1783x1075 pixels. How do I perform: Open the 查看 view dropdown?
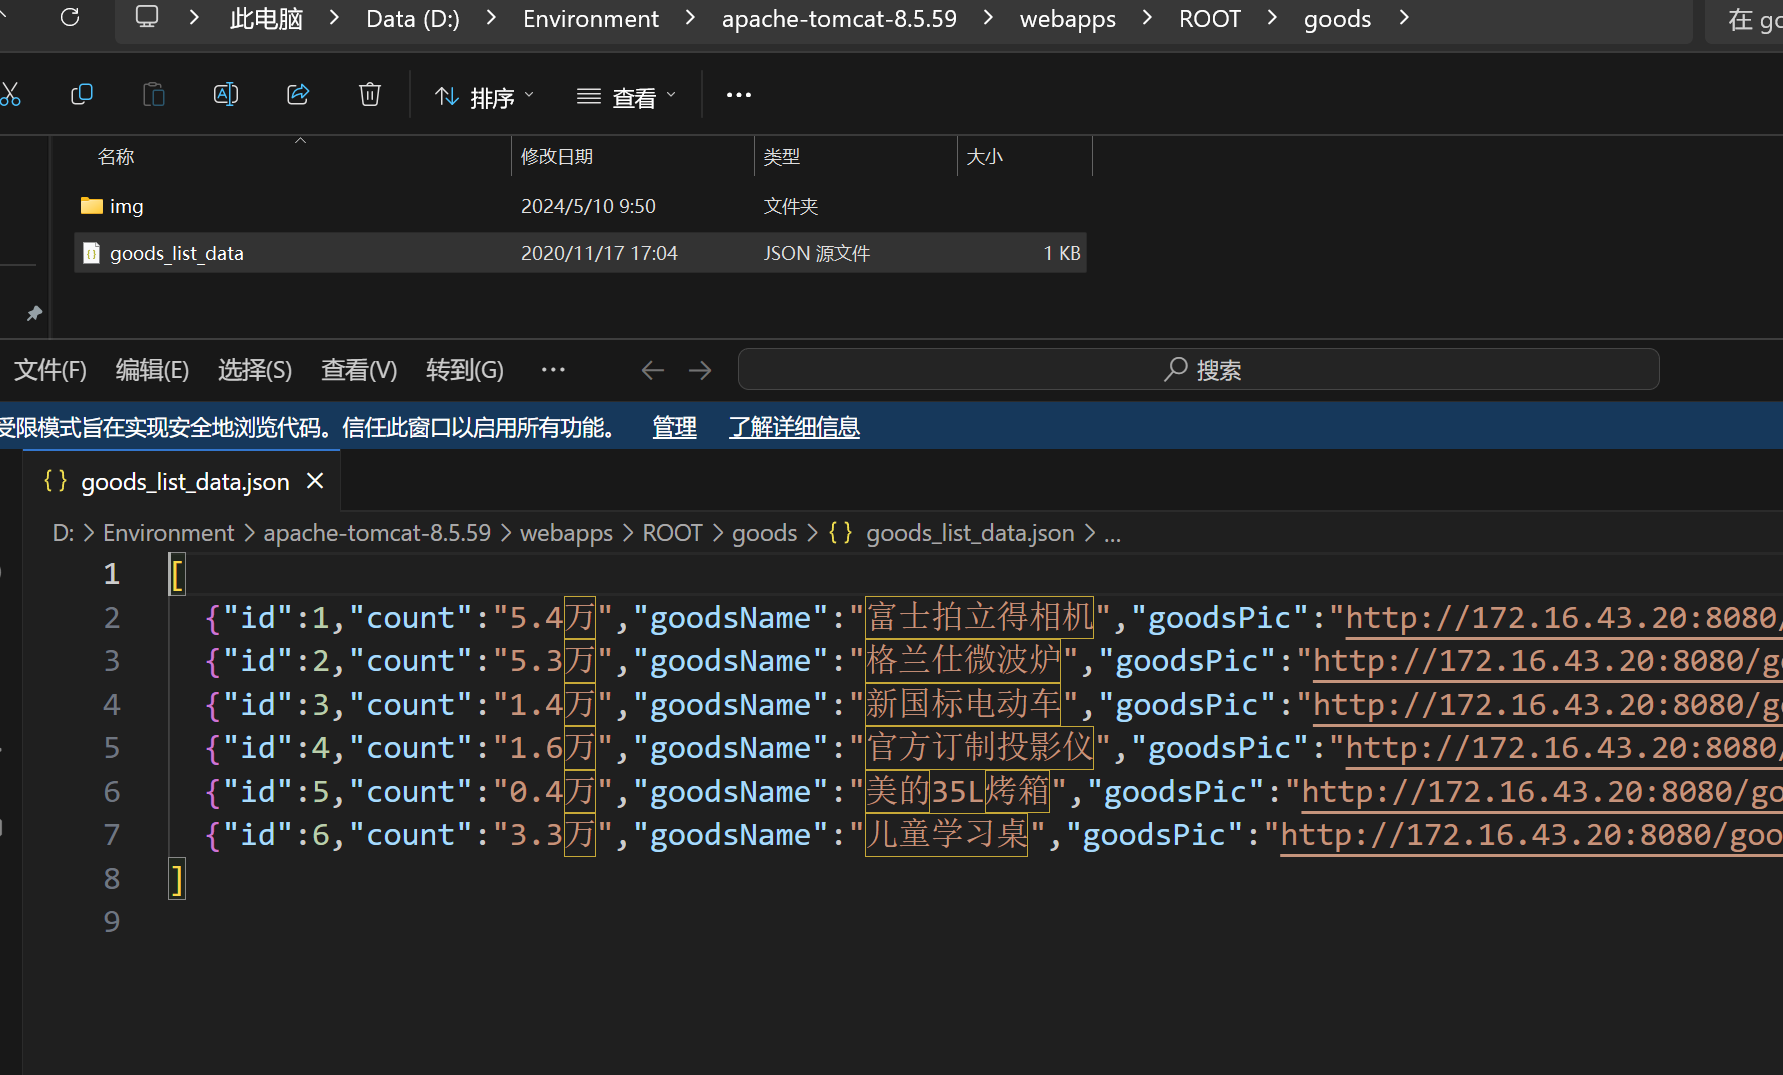tap(627, 97)
